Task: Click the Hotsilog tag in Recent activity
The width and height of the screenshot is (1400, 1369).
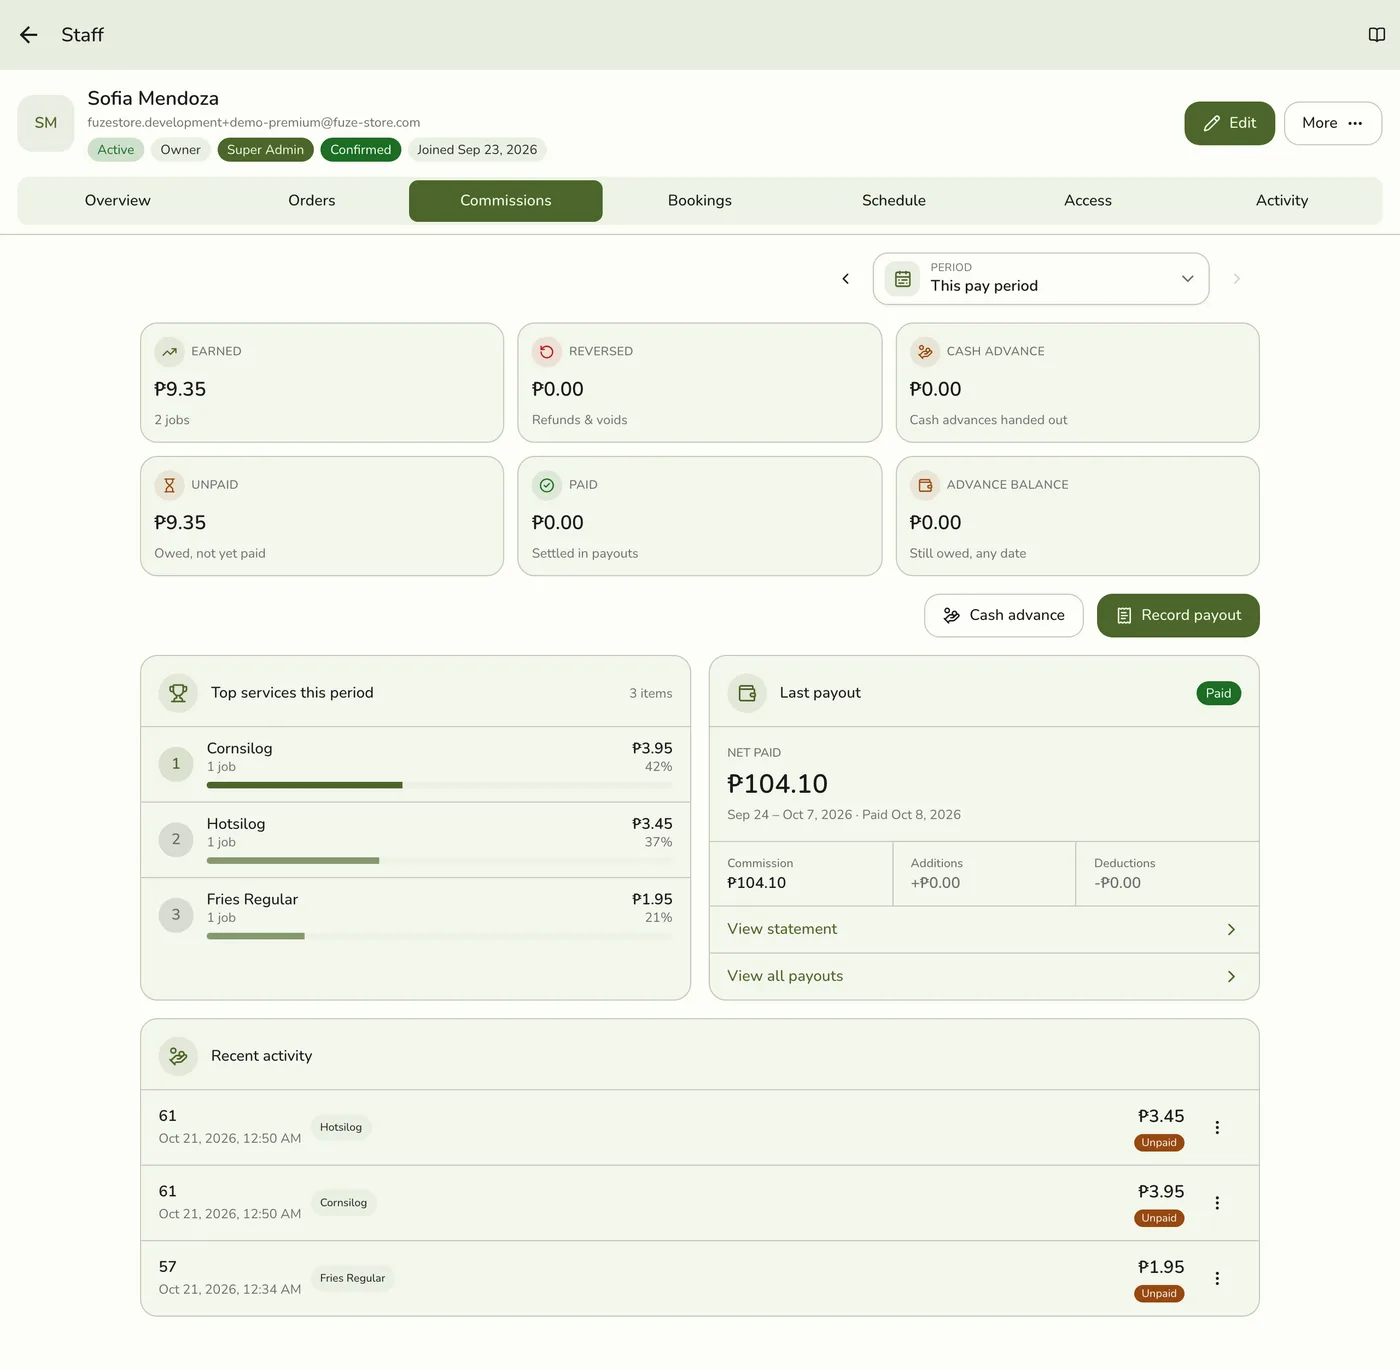Action: 341,1128
